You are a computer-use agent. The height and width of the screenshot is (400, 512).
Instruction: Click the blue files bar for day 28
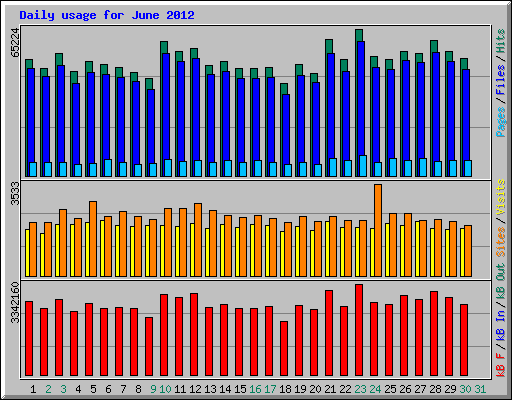[x=436, y=114]
